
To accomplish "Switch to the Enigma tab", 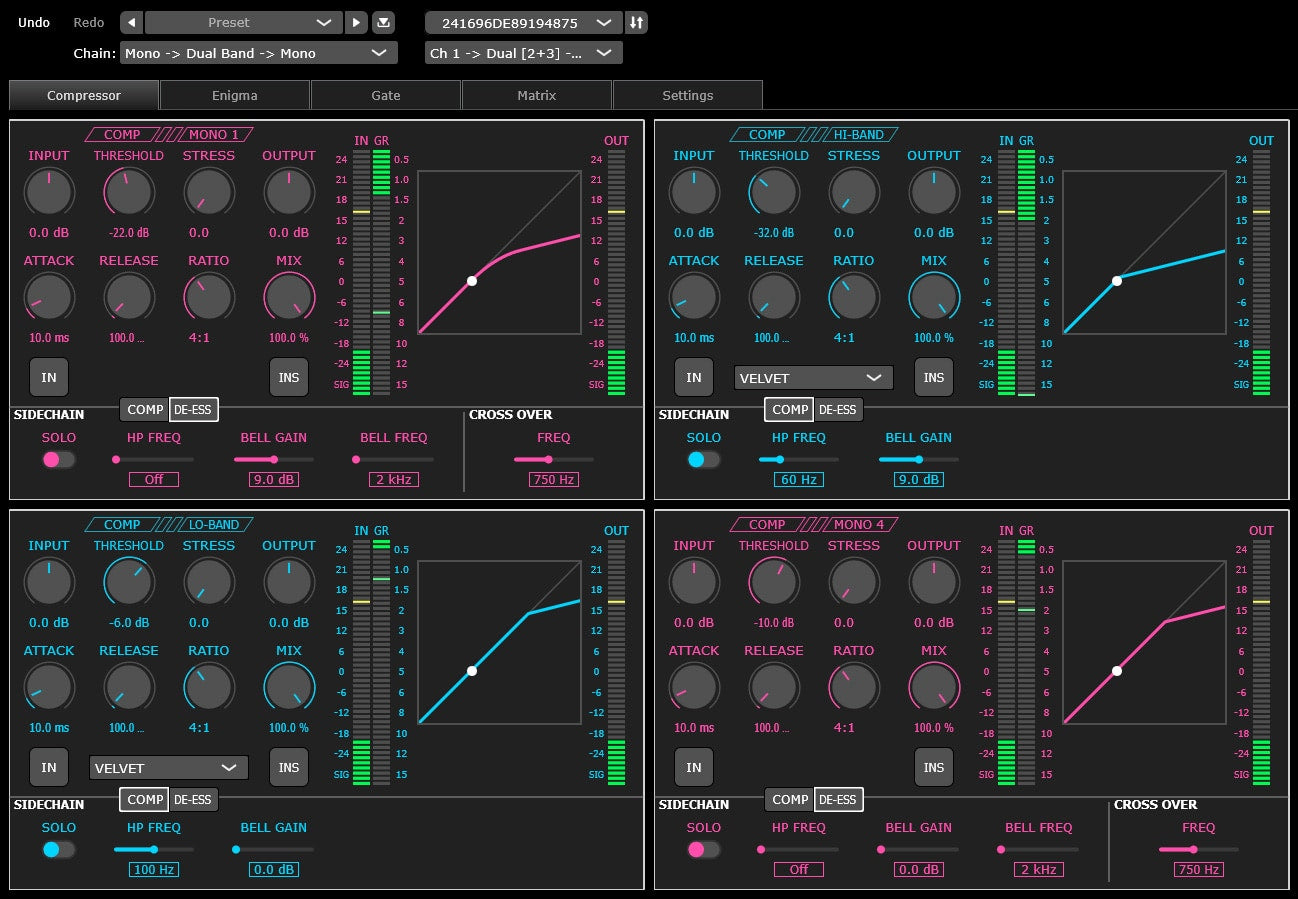I will (x=235, y=96).
